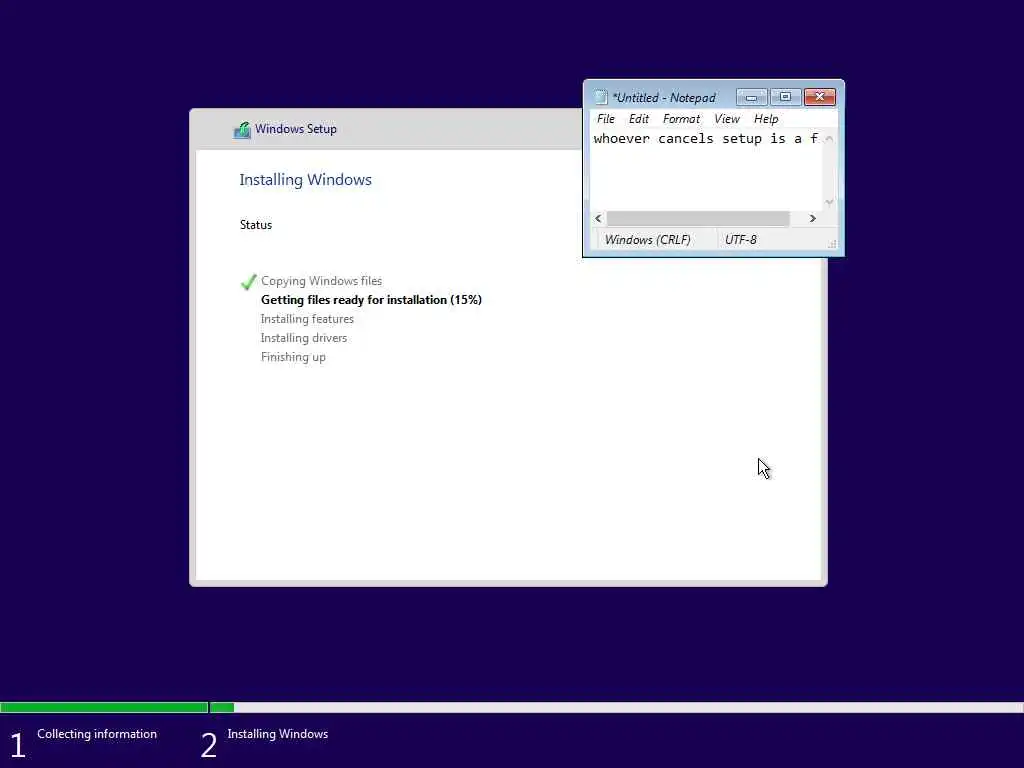This screenshot has height=768, width=1024.
Task: Click the 'Windows Setup' title text
Action: point(296,129)
